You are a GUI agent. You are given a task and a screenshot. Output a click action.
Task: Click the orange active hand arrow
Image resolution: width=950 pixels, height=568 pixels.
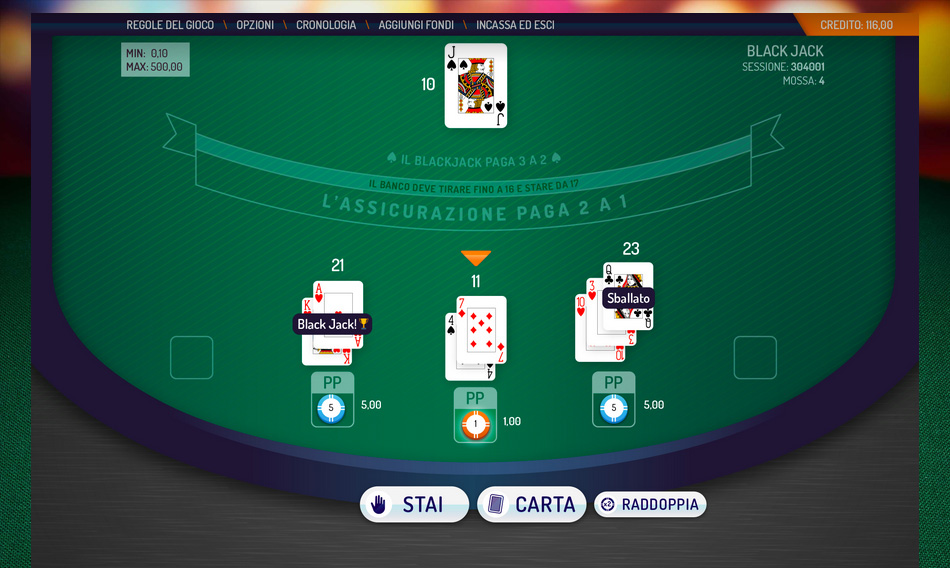point(476,258)
